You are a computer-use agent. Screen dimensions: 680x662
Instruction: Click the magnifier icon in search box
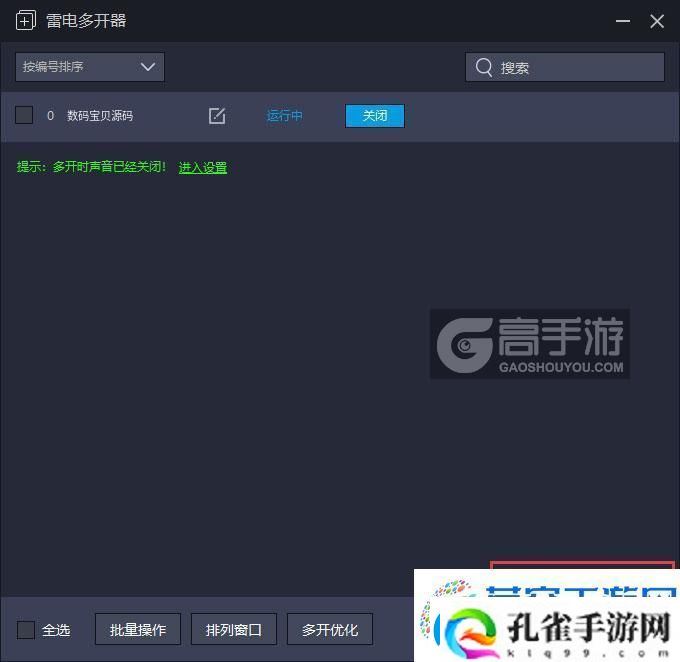(484, 67)
